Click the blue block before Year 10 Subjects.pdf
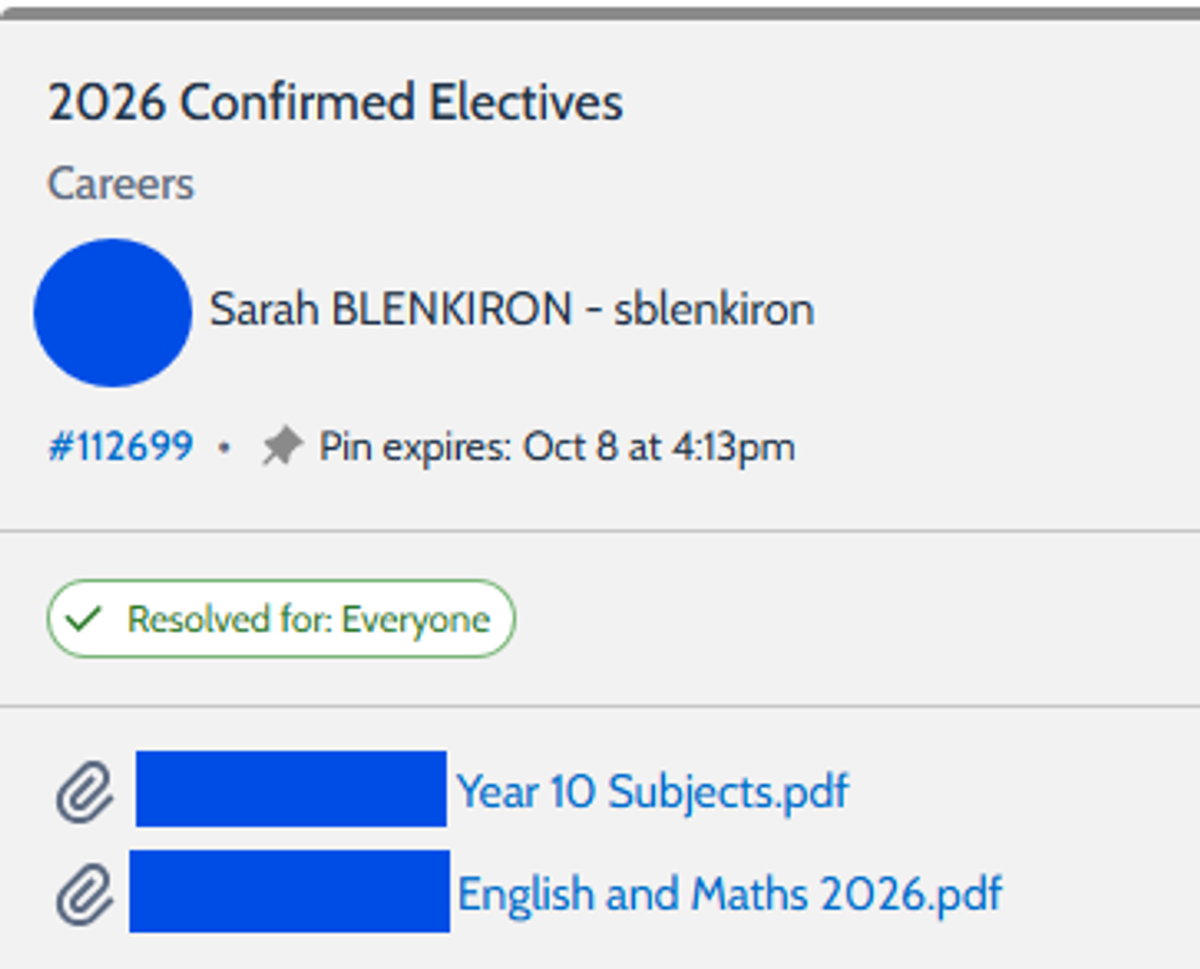This screenshot has height=969, width=1200. [291, 789]
